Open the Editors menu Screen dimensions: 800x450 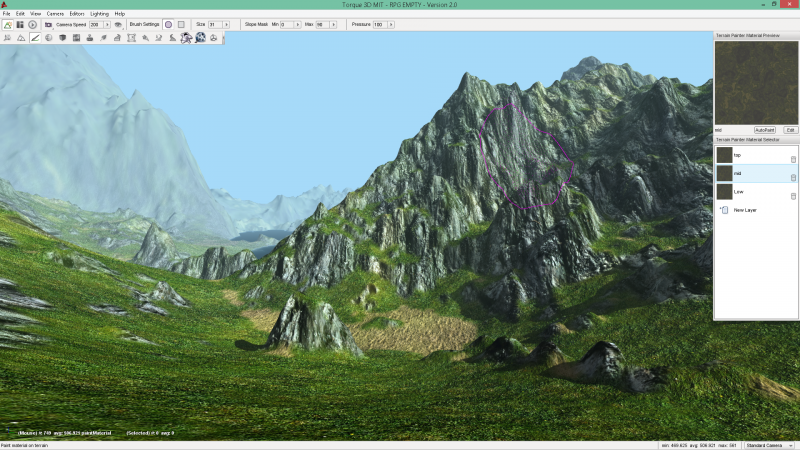pos(77,14)
